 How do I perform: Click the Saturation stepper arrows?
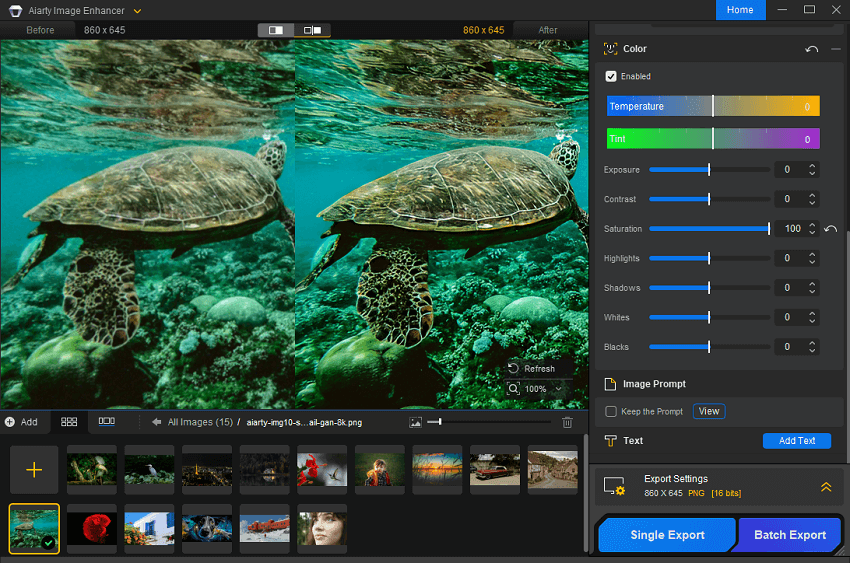[x=812, y=229]
